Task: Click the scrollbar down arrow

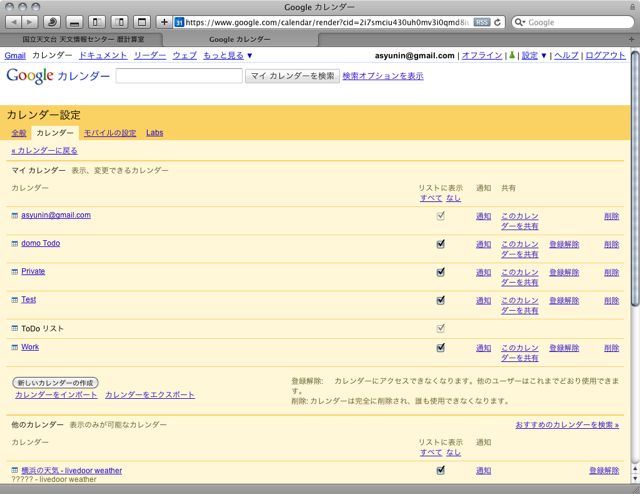Action: tap(635, 478)
